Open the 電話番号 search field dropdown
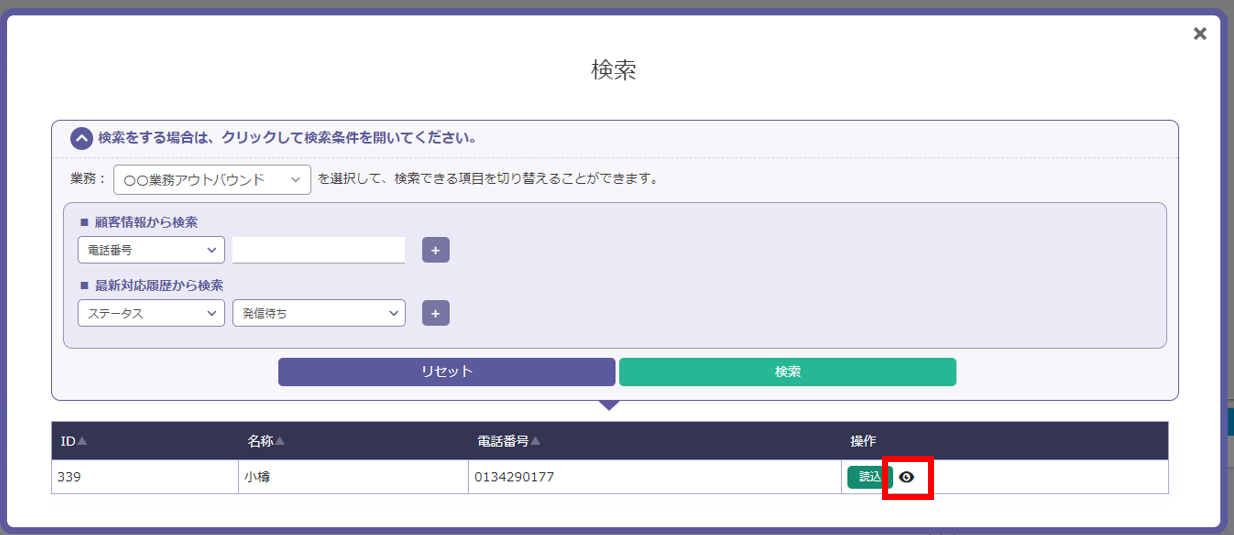Screen dimensions: 1234x535 coord(151,250)
